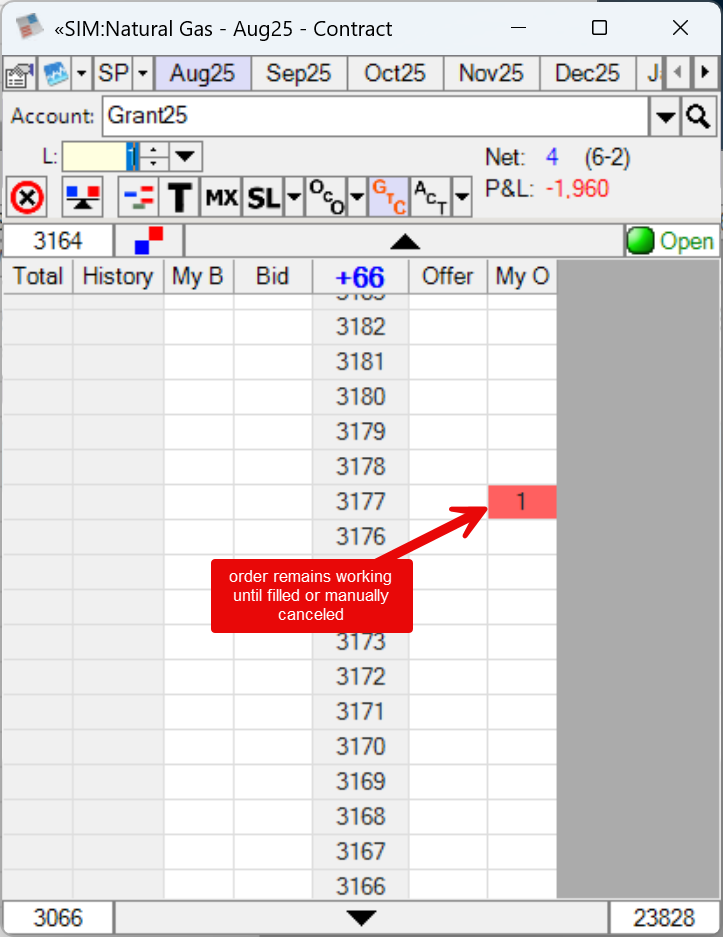
Task: Click the red-blue squares center icon
Action: tap(149, 241)
